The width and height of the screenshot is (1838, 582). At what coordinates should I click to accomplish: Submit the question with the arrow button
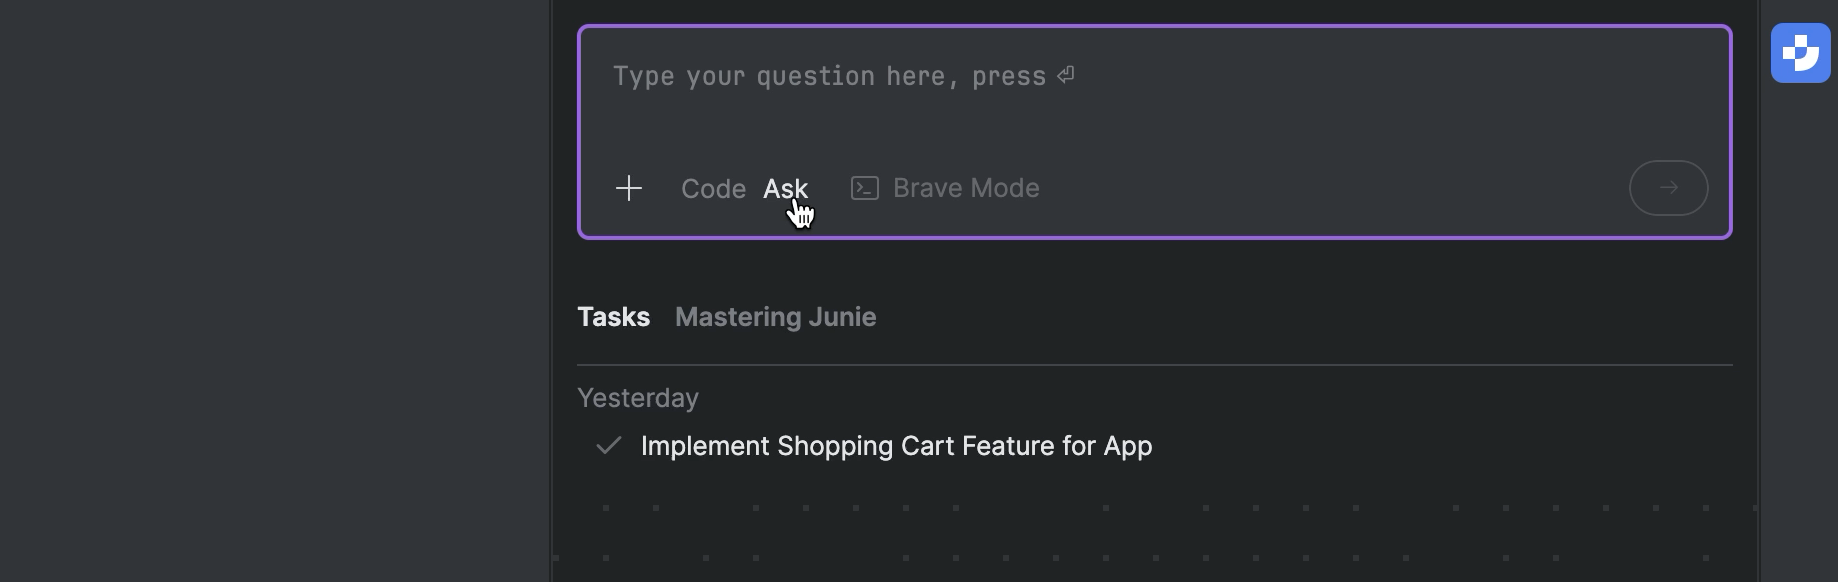tap(1667, 188)
